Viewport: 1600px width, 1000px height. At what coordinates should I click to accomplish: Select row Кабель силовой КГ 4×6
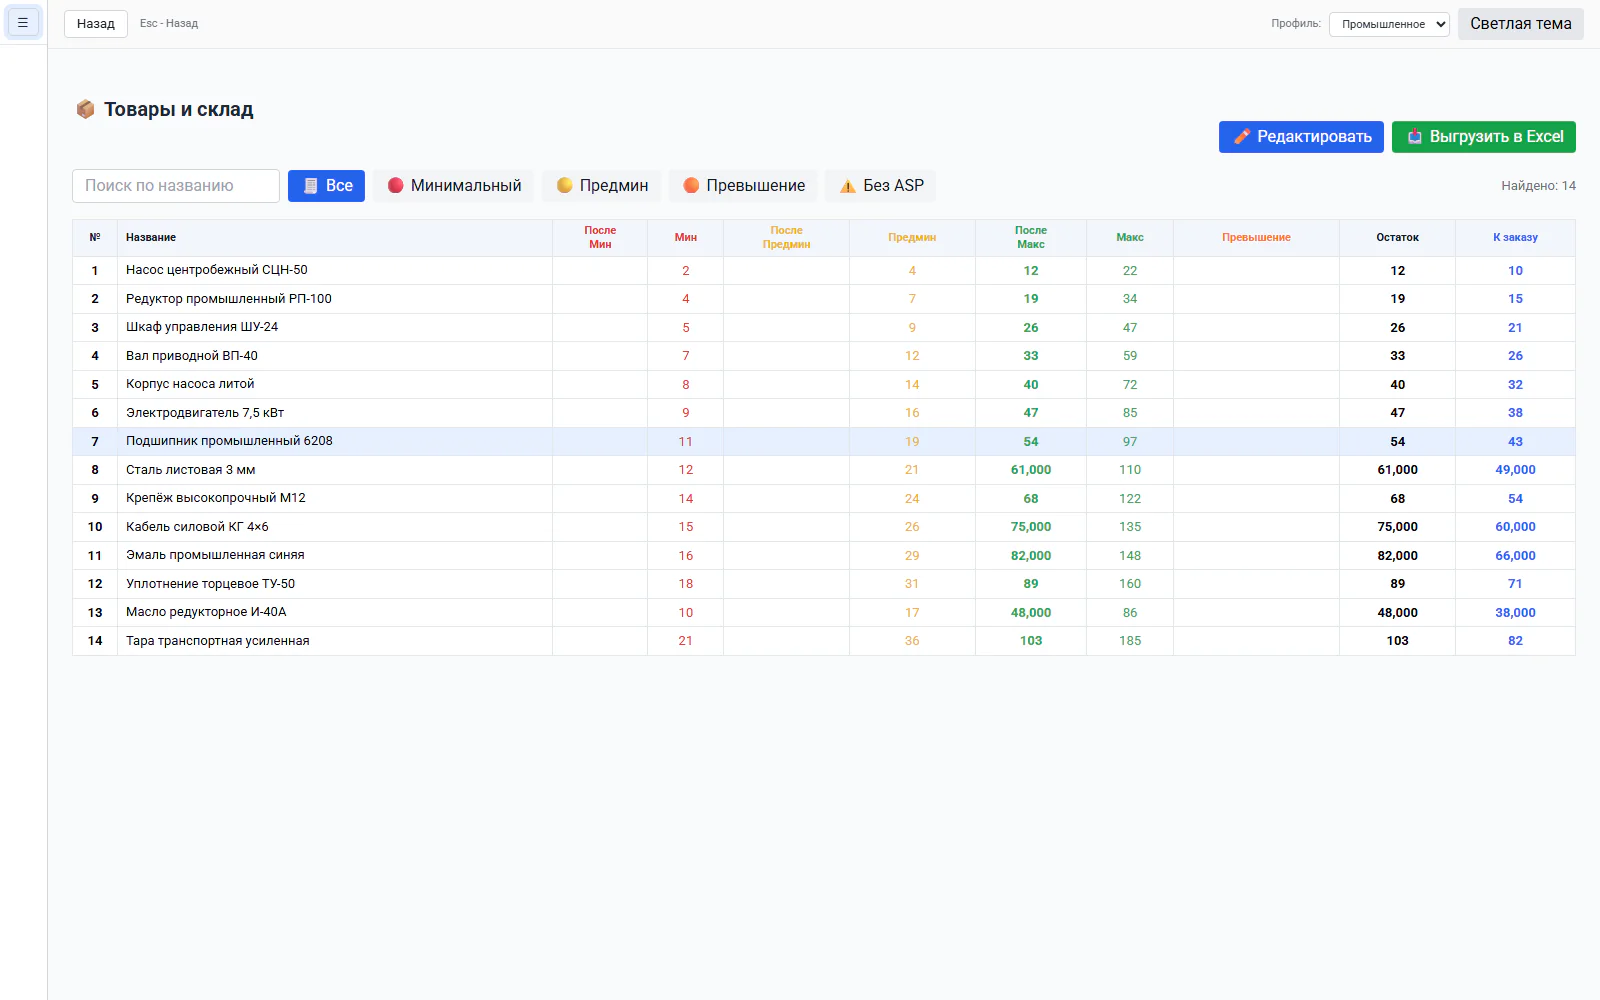click(823, 527)
